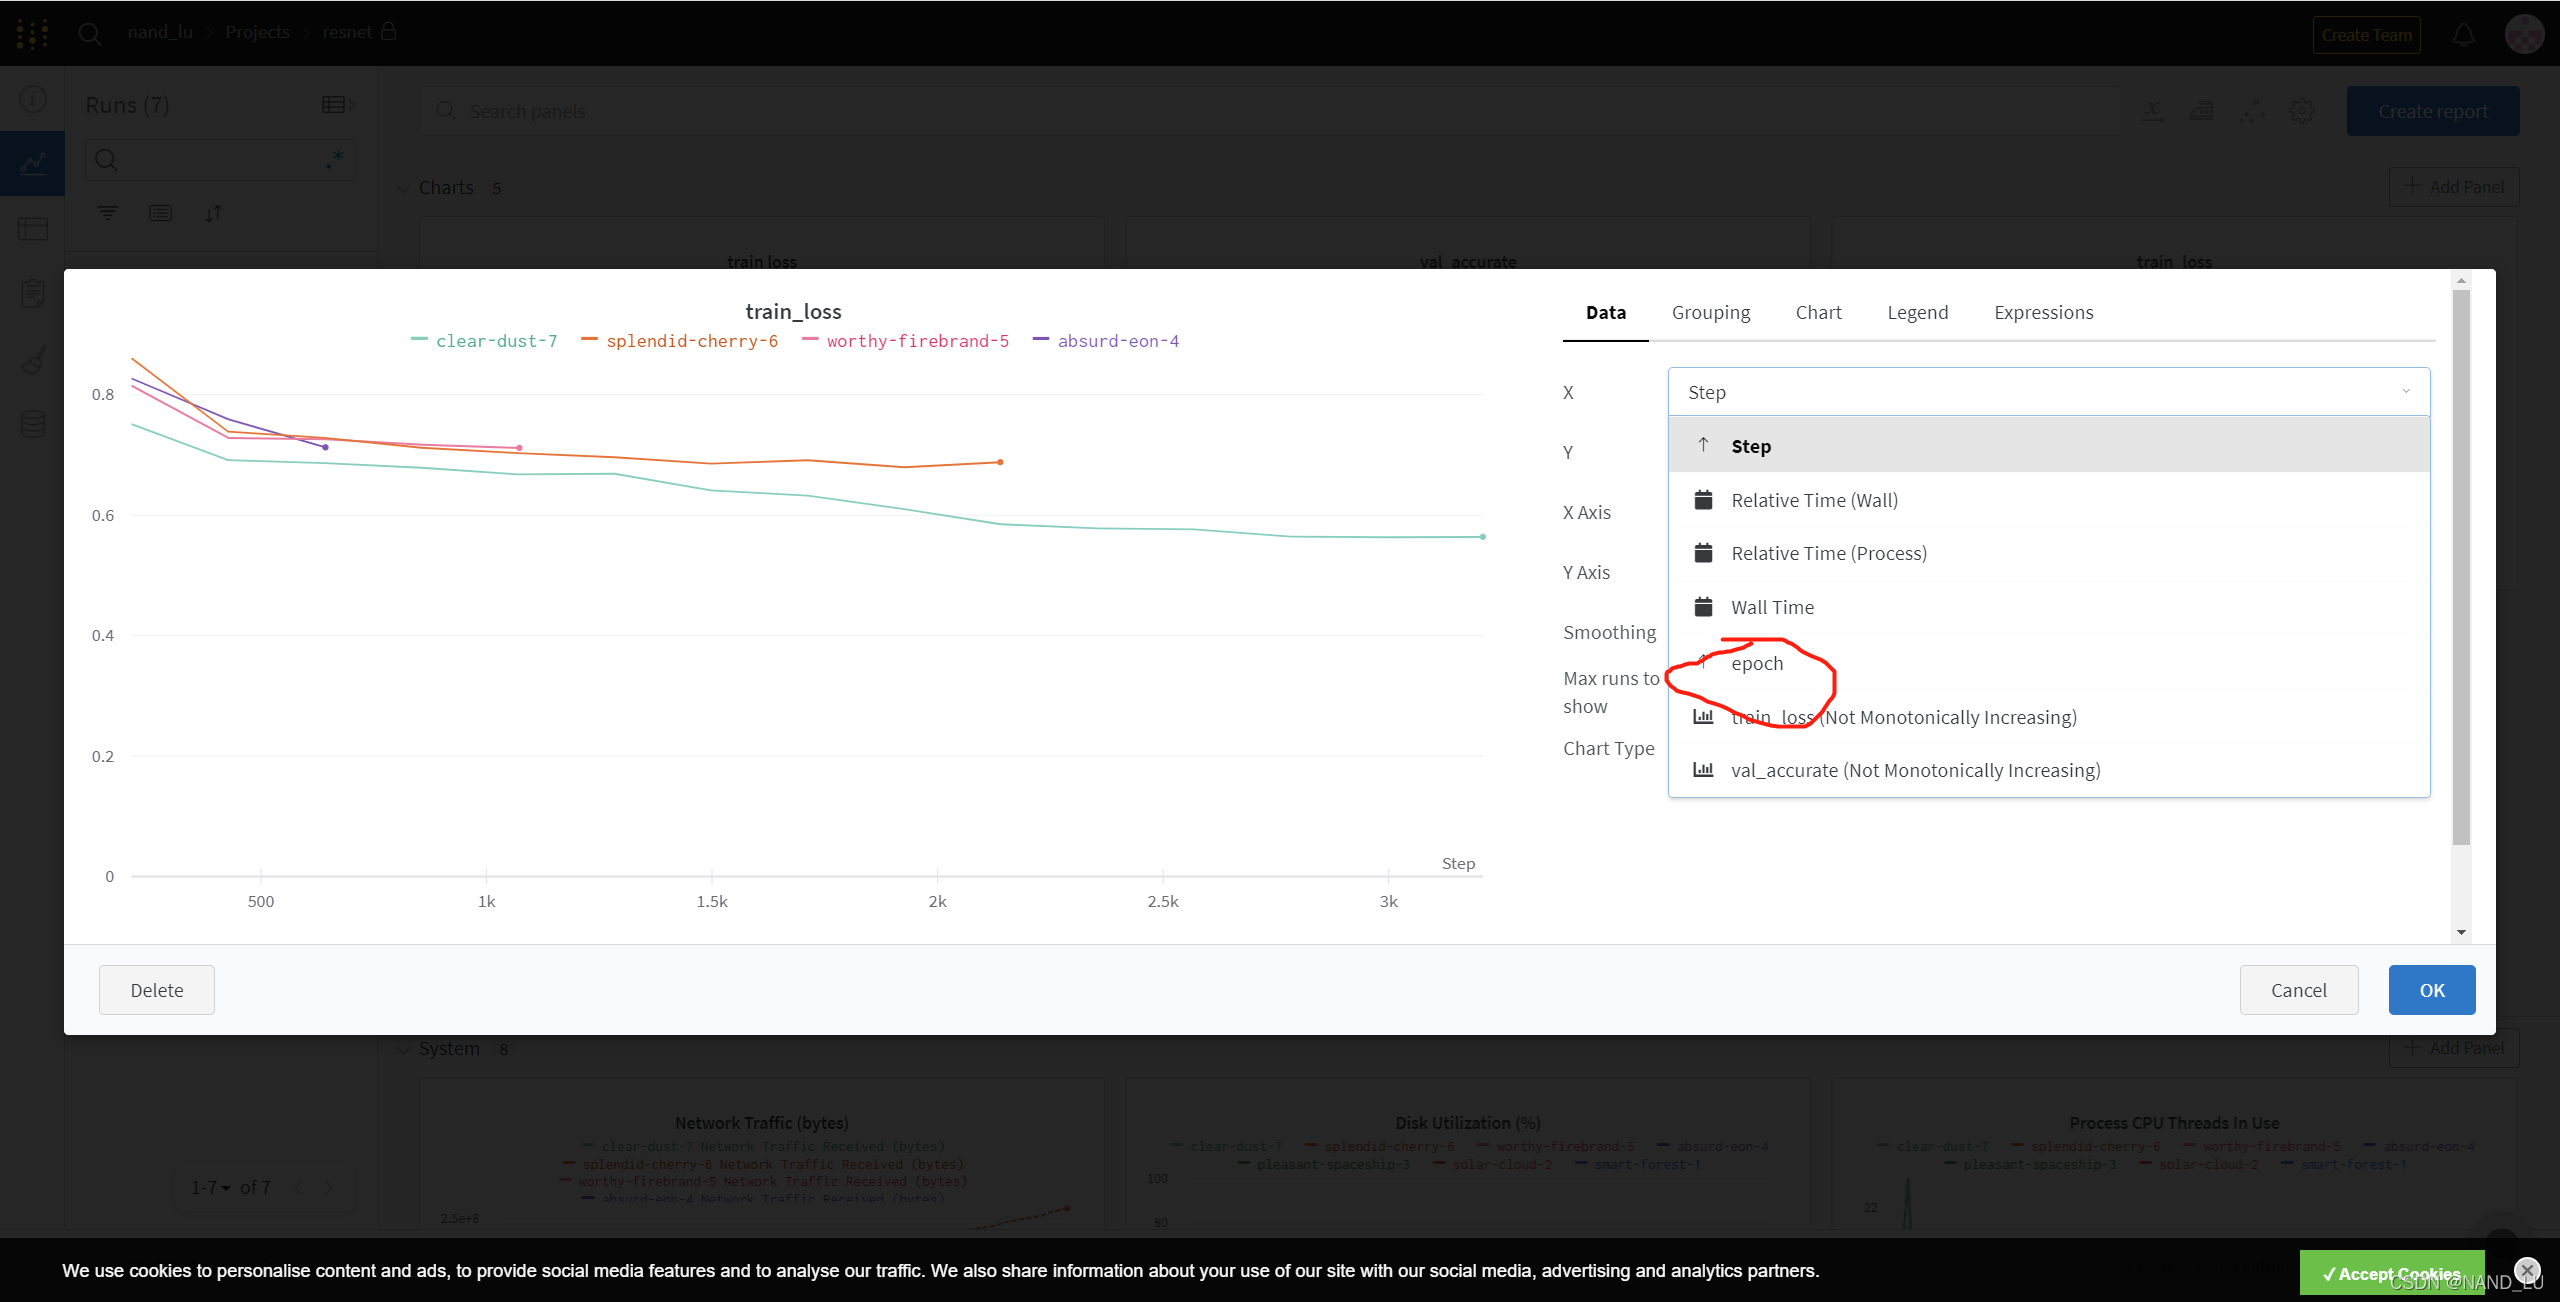Toggle clear-dust-7 legend entry
Viewport: 2560px width, 1302px height.
[x=496, y=341]
